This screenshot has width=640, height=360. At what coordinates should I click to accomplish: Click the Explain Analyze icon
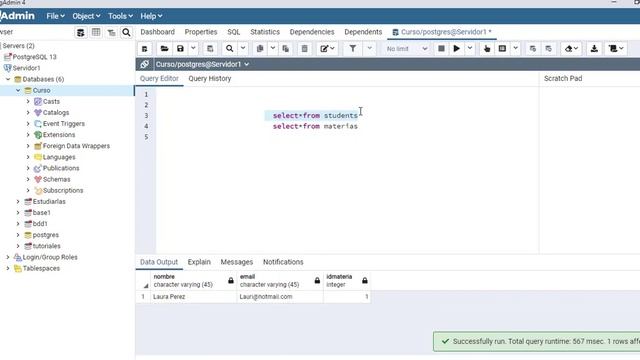(x=502, y=49)
